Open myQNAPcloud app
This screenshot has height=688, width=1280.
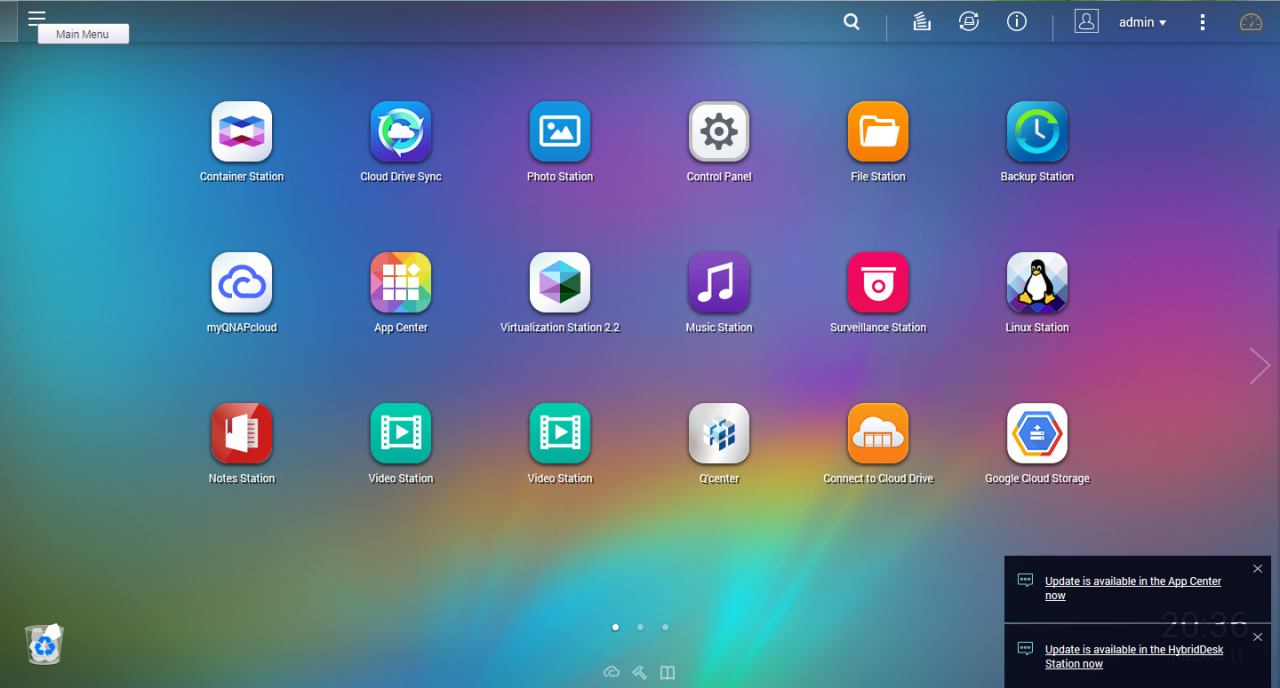242,283
